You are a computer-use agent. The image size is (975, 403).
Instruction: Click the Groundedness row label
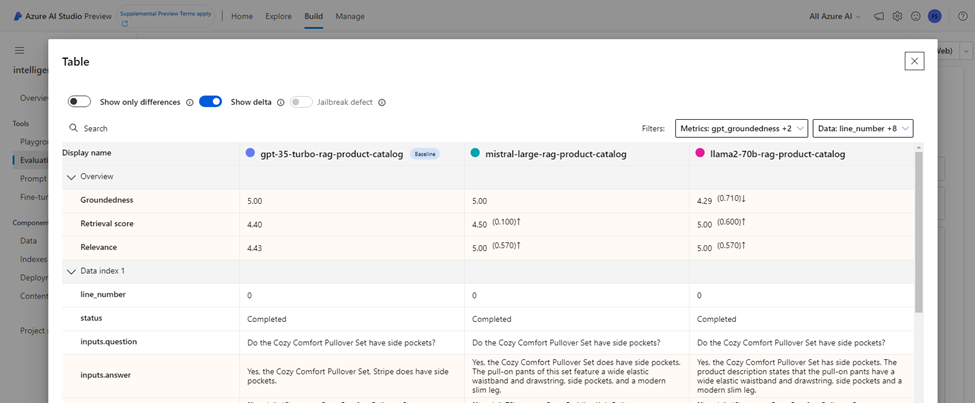point(106,200)
